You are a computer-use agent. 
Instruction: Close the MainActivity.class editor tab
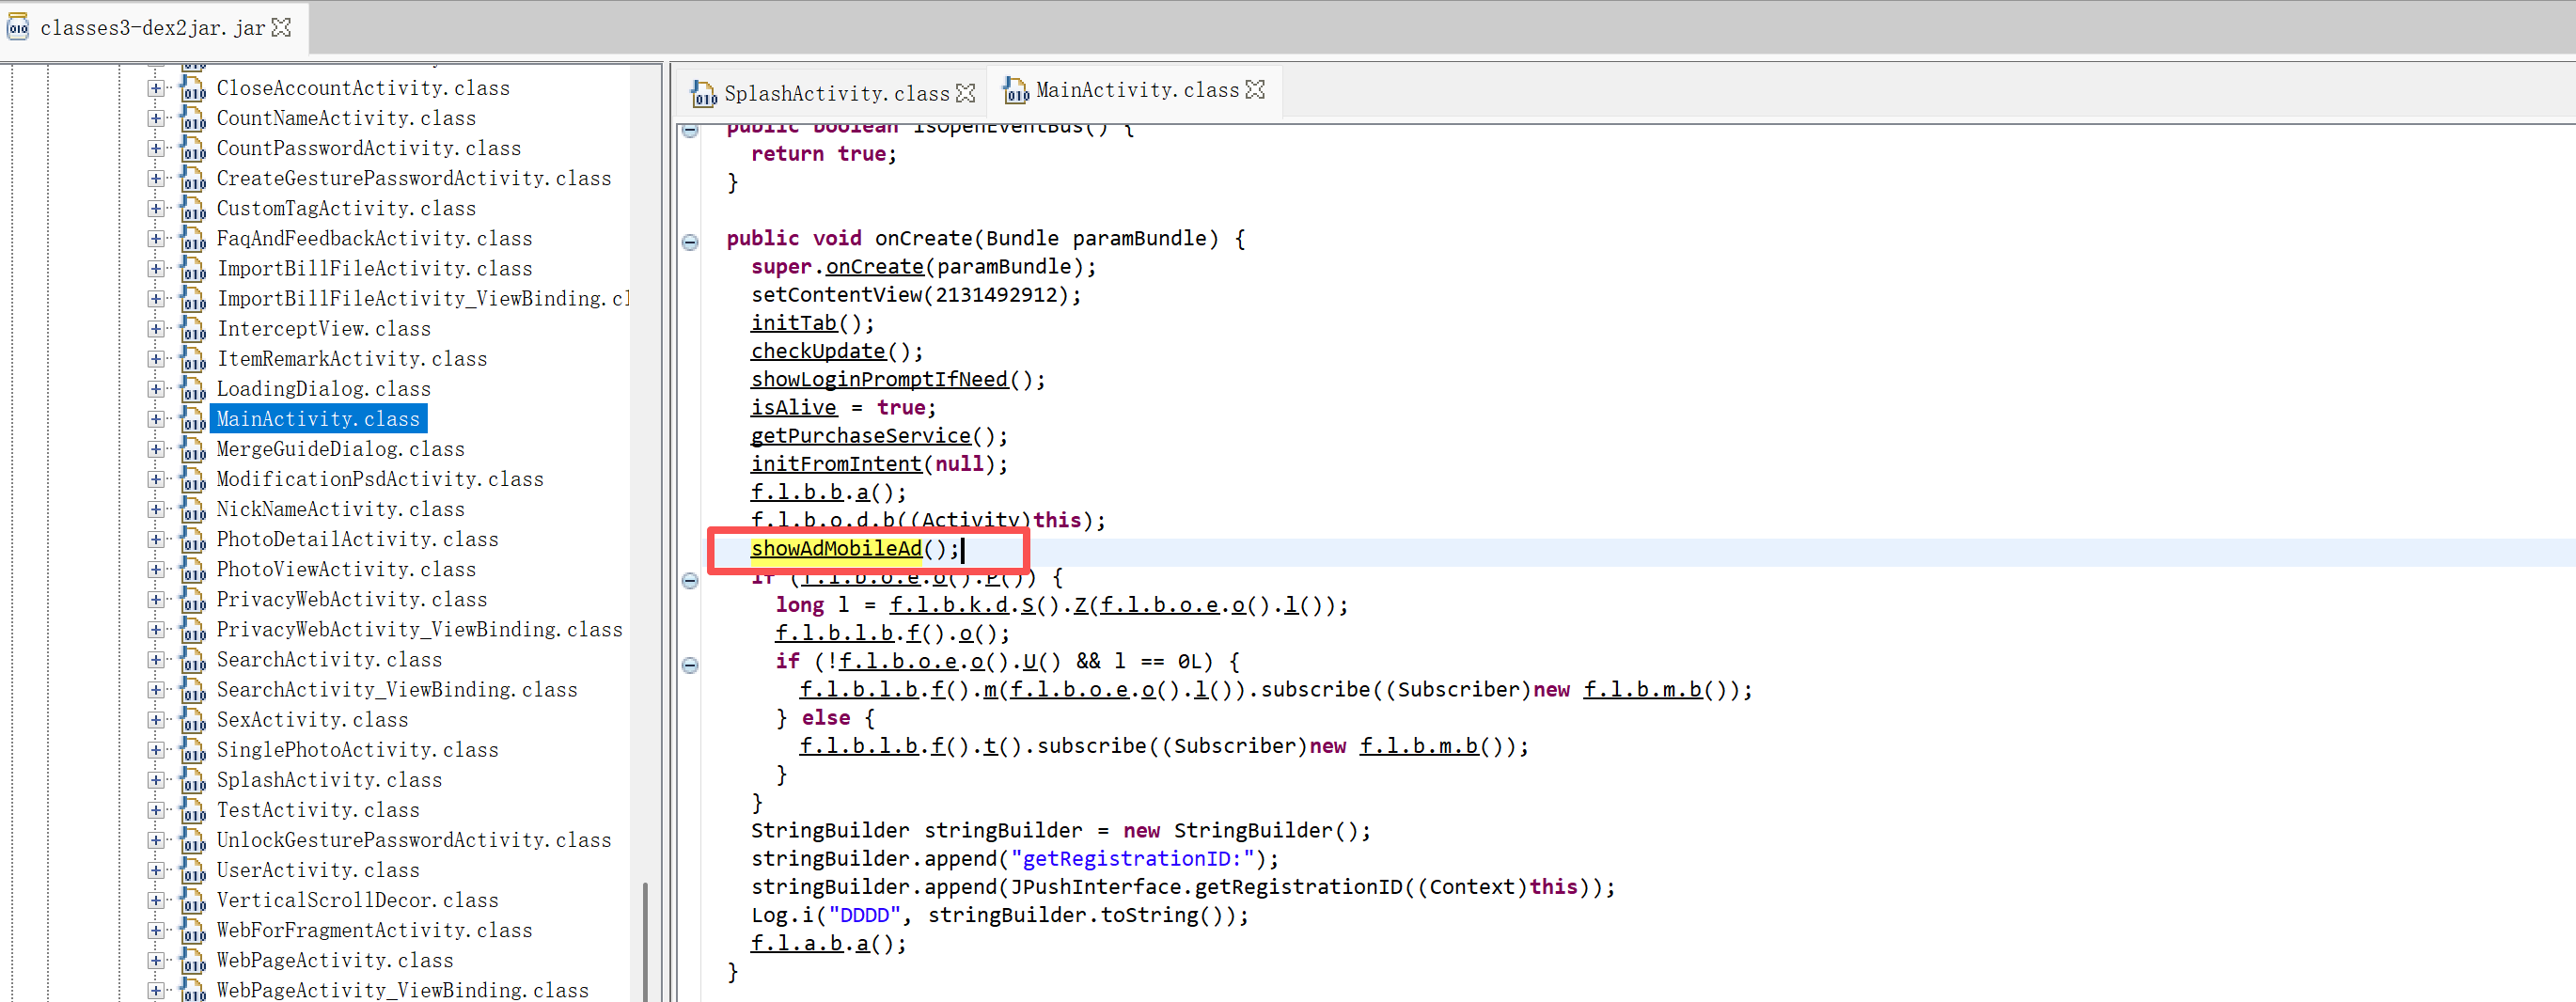[1255, 90]
